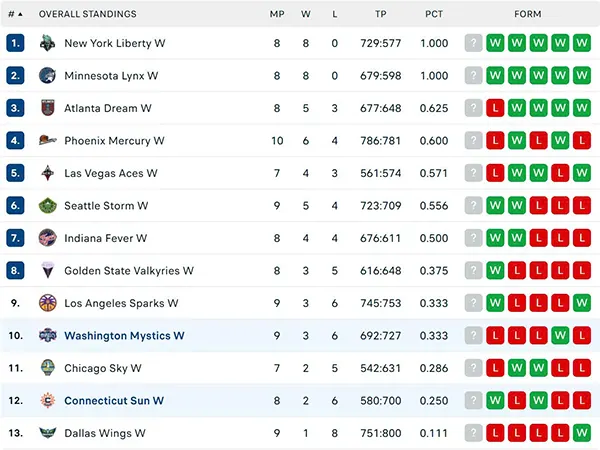
Task: Click Atlanta Dream W team name
Action: tap(108, 108)
